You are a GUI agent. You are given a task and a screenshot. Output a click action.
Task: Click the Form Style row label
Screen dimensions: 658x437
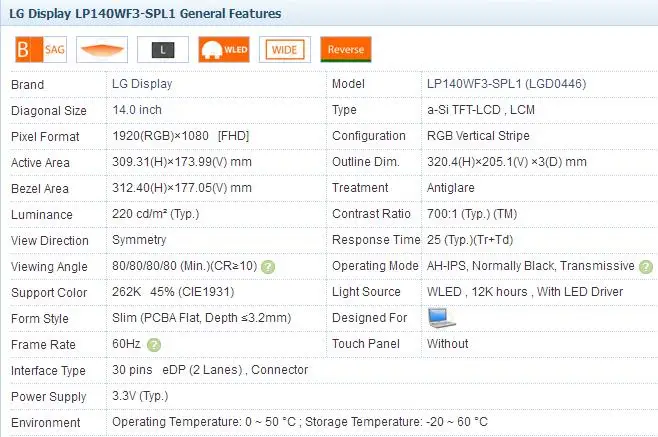40,319
